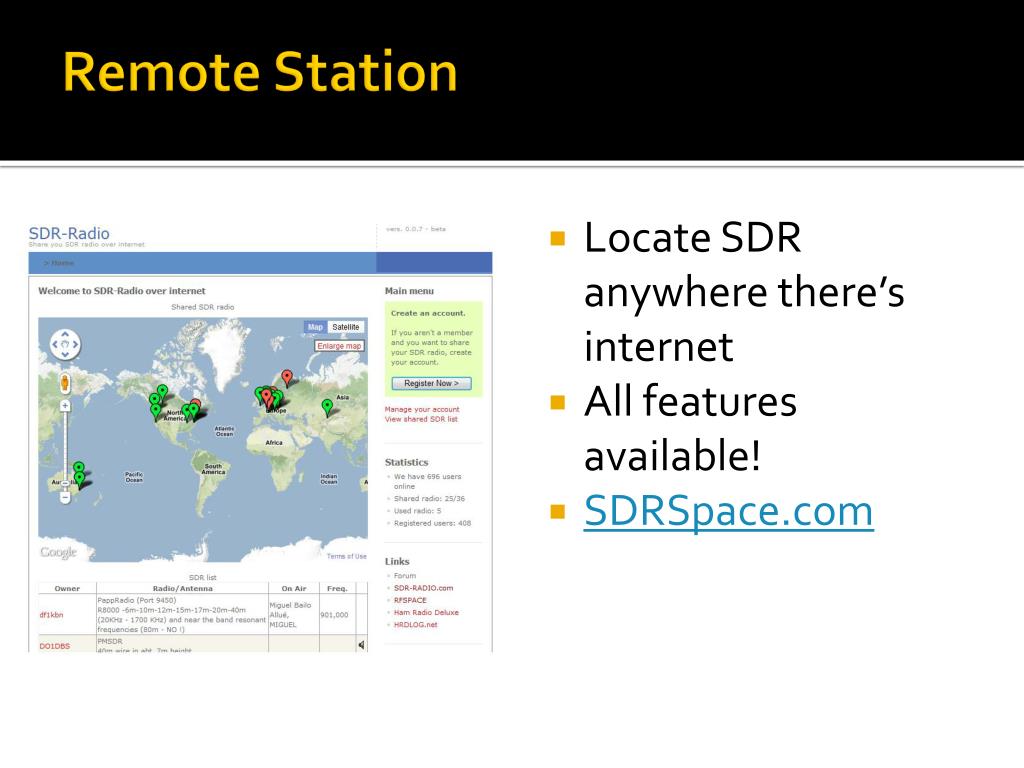The image size is (1024, 768).
Task: Click the Radio/Antenna column header
Action: pos(182,588)
